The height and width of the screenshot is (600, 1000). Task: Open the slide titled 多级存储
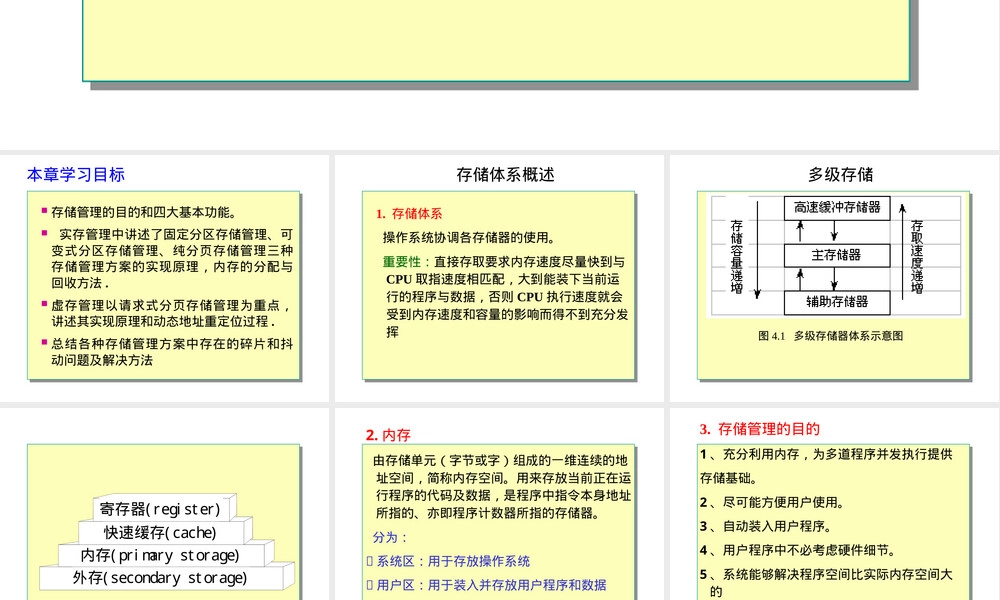(x=834, y=278)
